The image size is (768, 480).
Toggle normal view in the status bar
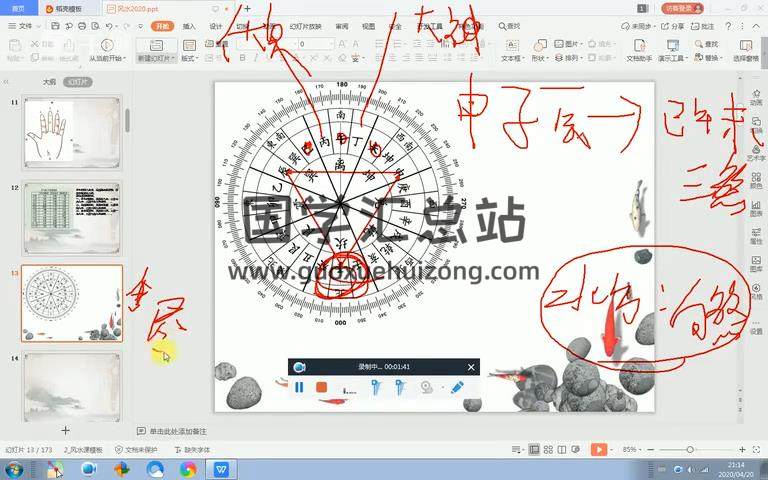pyautogui.click(x=534, y=450)
